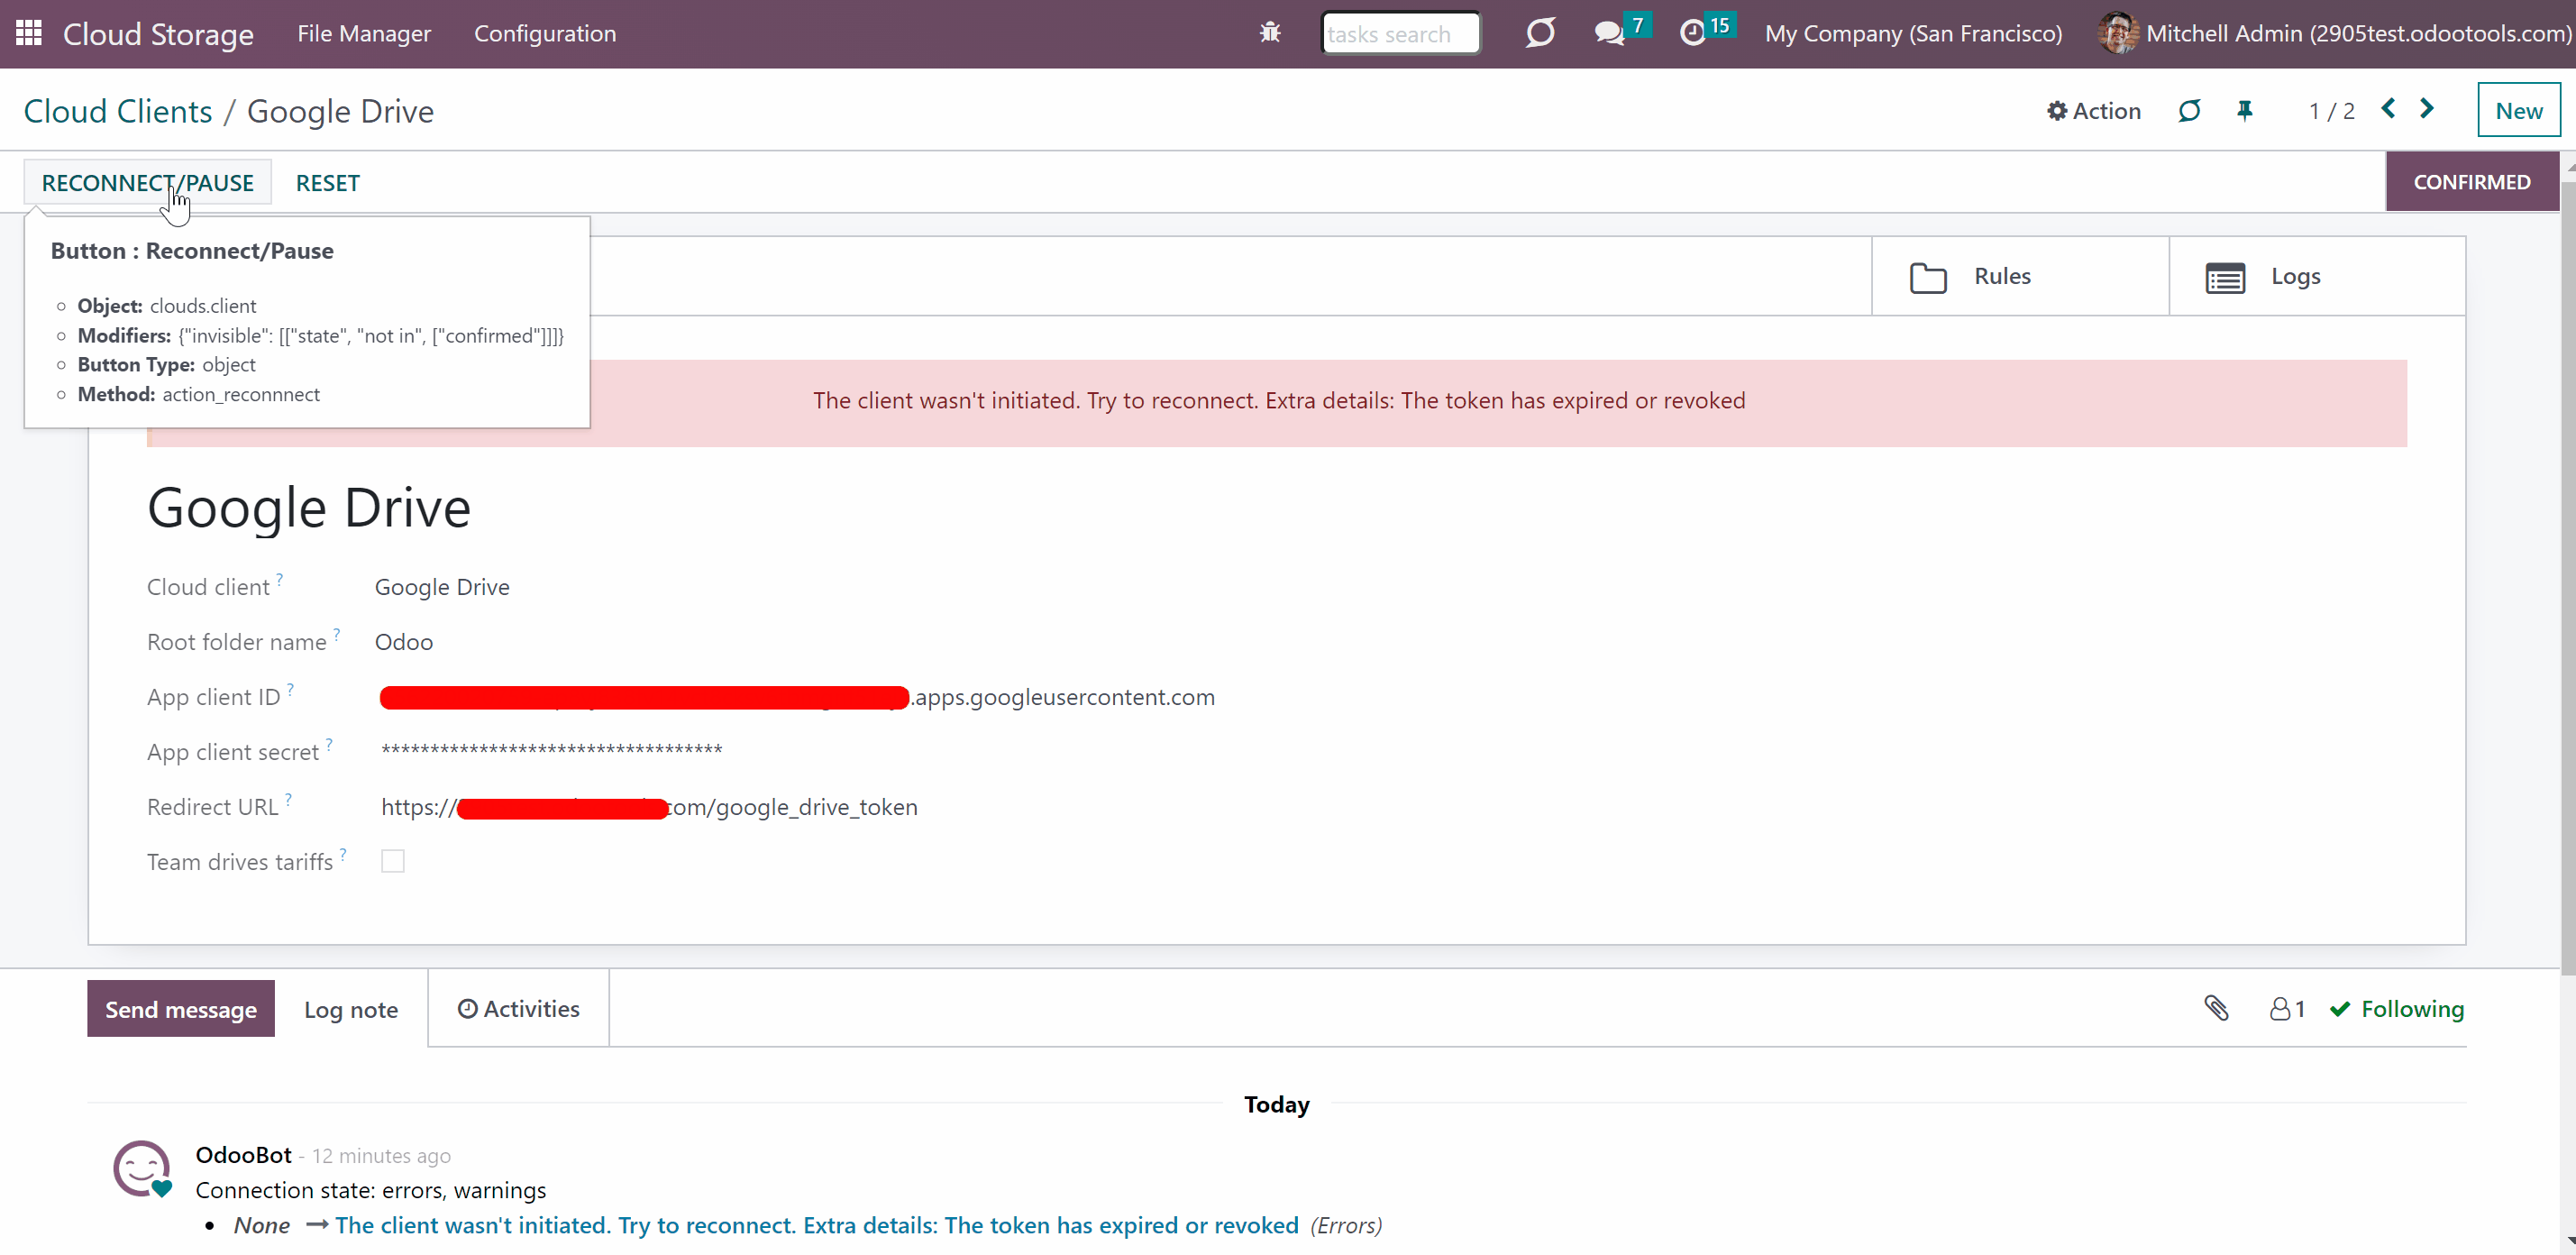Click the masked App client secret value
The width and height of the screenshot is (2576, 1255).
coord(552,750)
